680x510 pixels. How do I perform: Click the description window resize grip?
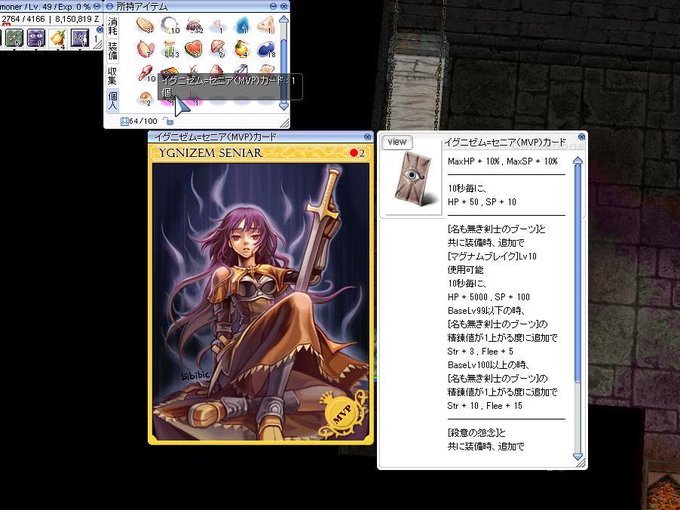tap(581, 463)
